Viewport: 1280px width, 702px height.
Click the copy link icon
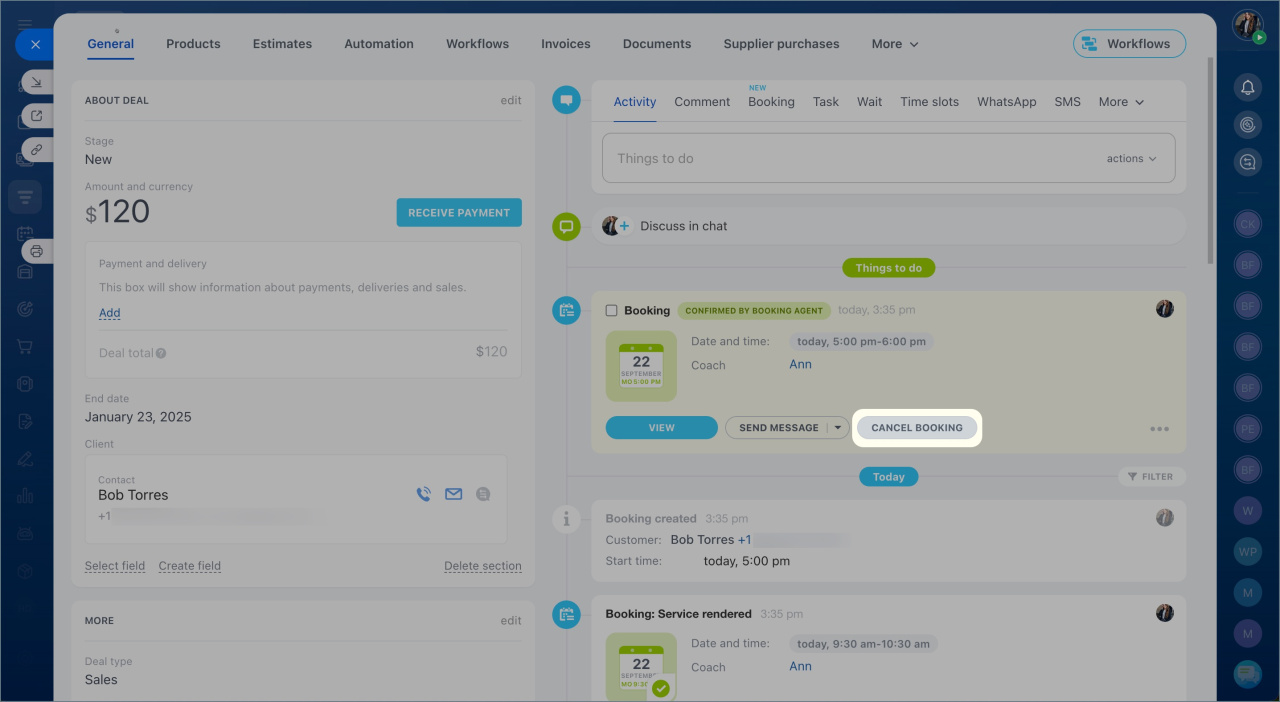click(x=37, y=149)
